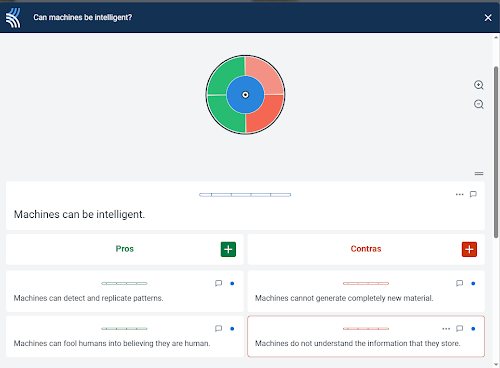The width and height of the screenshot is (500, 368).
Task: Click the Kialo logo icon in header
Action: 13,18
